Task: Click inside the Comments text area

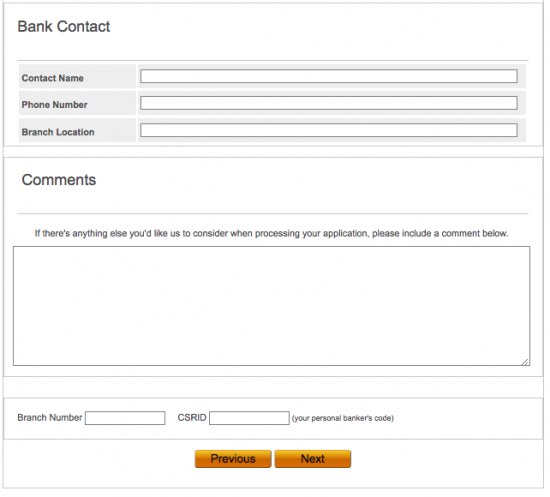Action: [271, 306]
